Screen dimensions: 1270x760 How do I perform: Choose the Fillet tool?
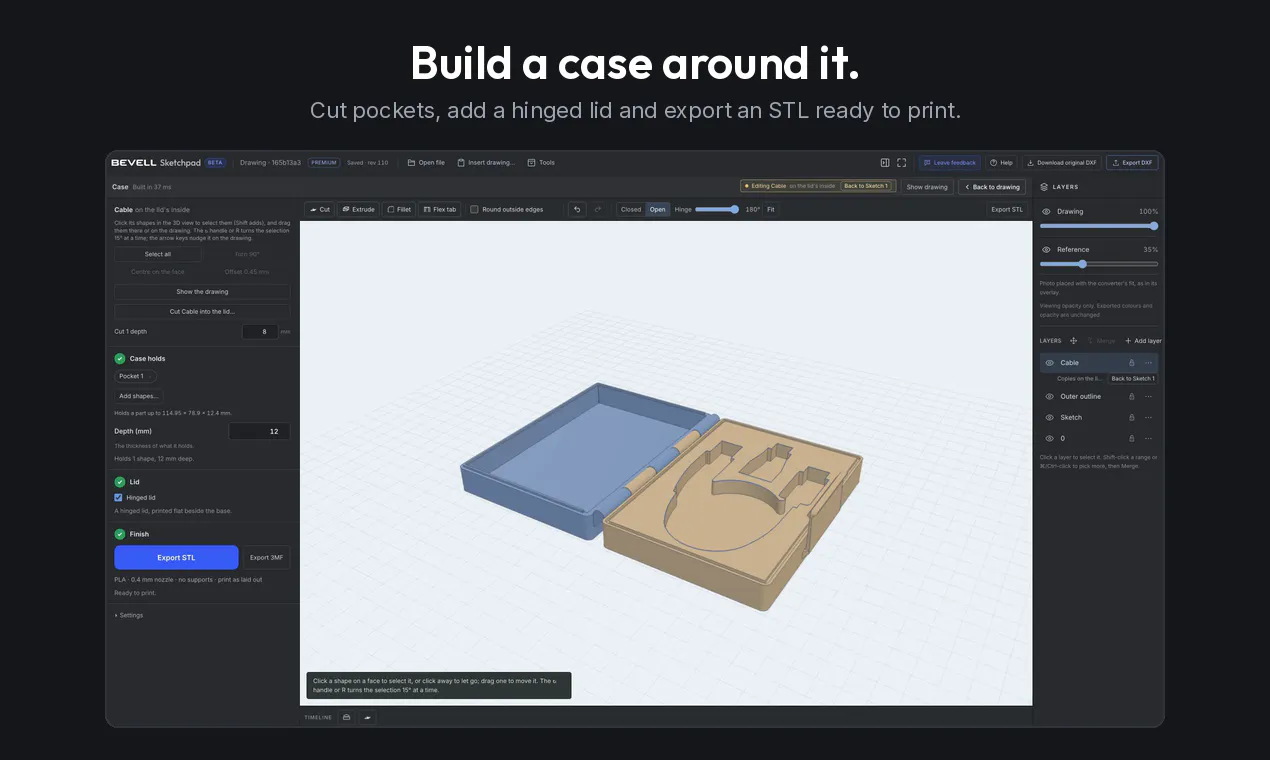coord(399,209)
